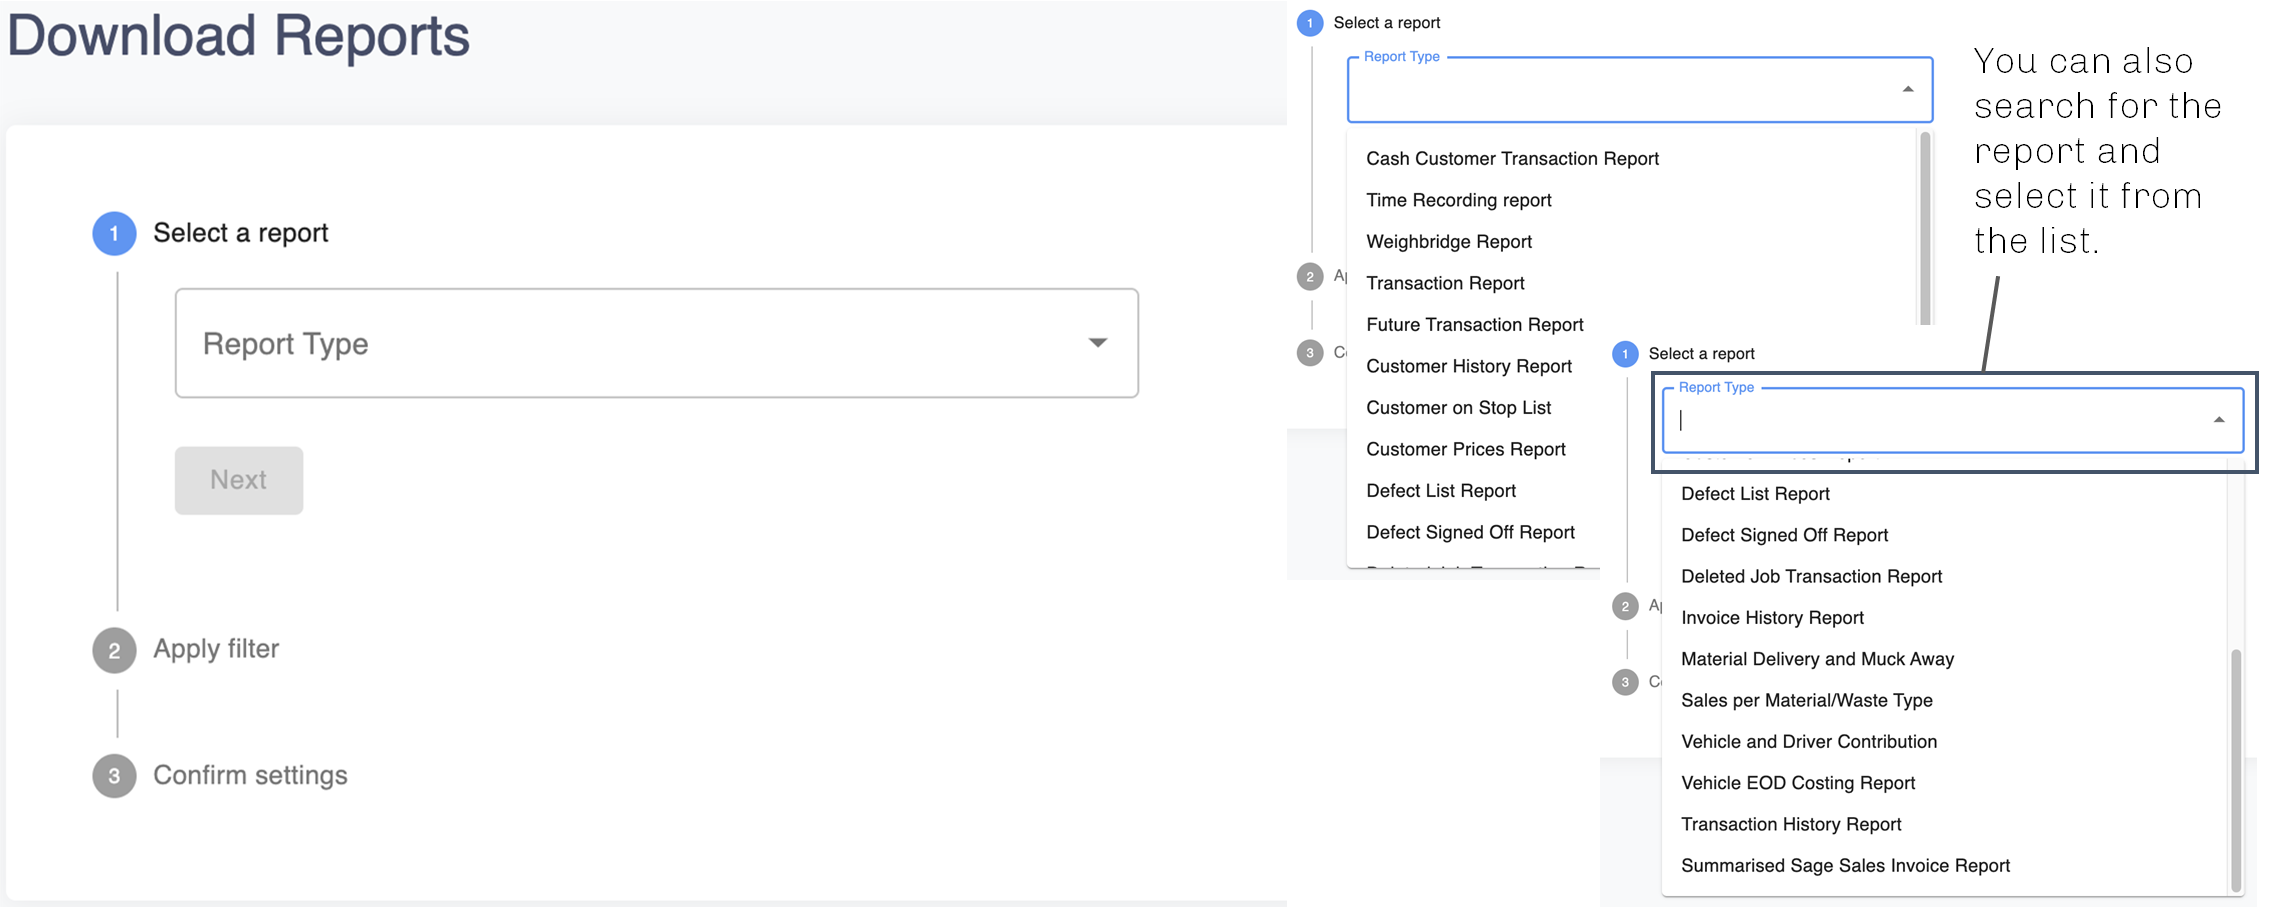Screen dimensions: 2275x907
Task: Select the Apply filter step label
Action: point(216,649)
